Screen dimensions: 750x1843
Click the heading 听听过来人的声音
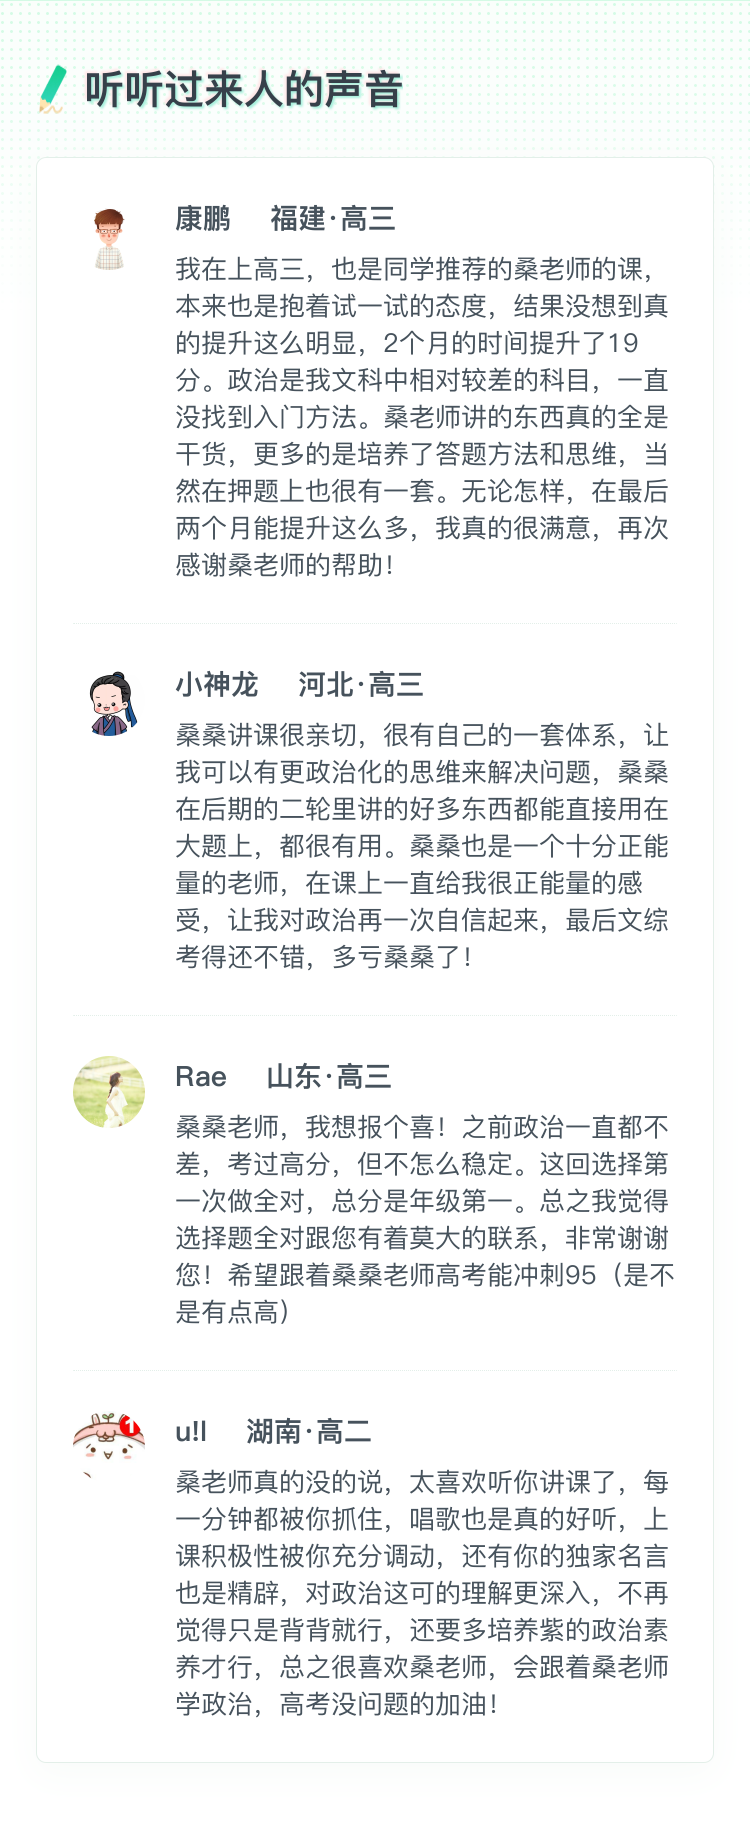click(x=243, y=90)
